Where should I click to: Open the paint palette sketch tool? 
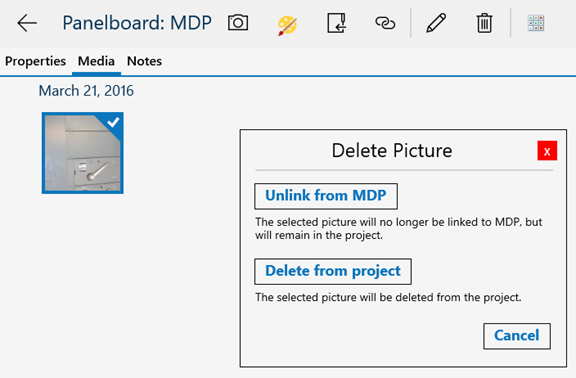point(287,25)
